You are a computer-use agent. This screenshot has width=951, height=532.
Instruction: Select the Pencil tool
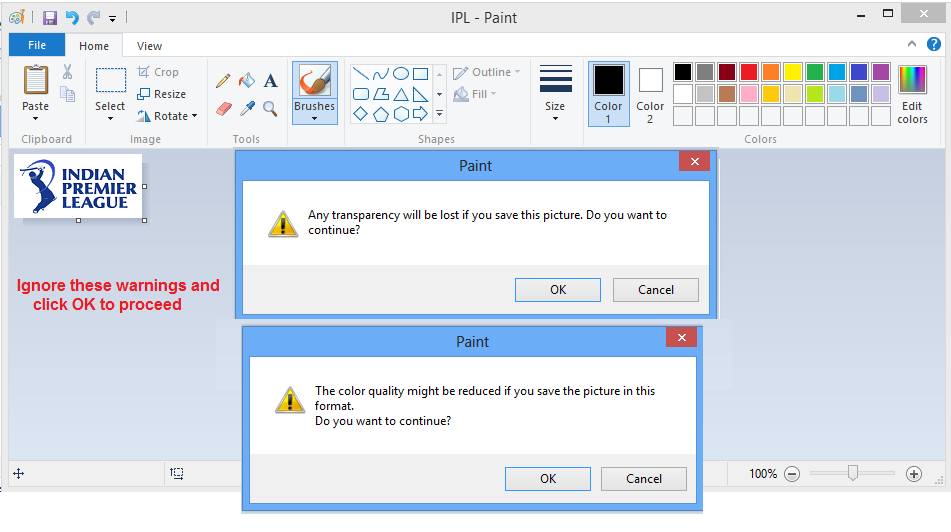pos(223,81)
